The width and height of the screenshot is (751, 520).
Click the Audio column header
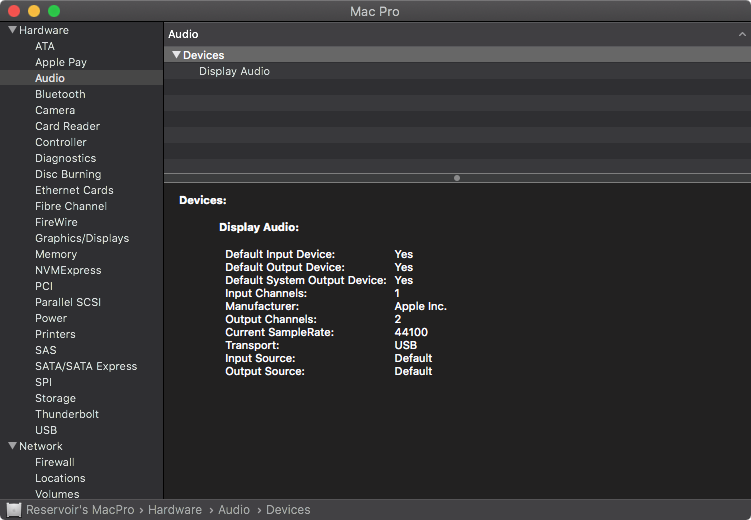(183, 34)
